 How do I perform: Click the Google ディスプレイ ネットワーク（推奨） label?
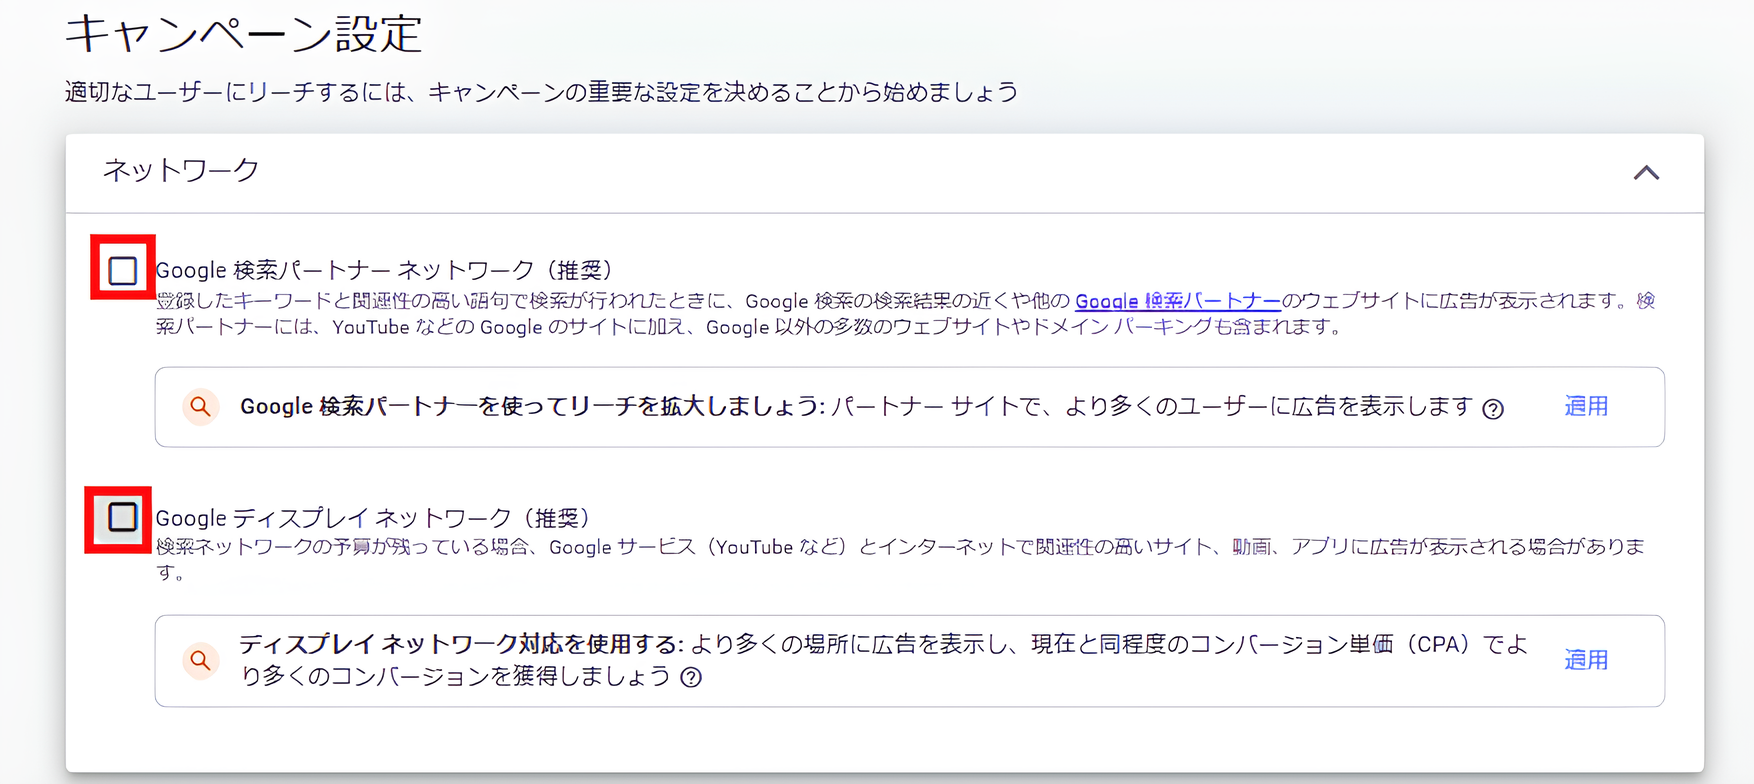[374, 518]
